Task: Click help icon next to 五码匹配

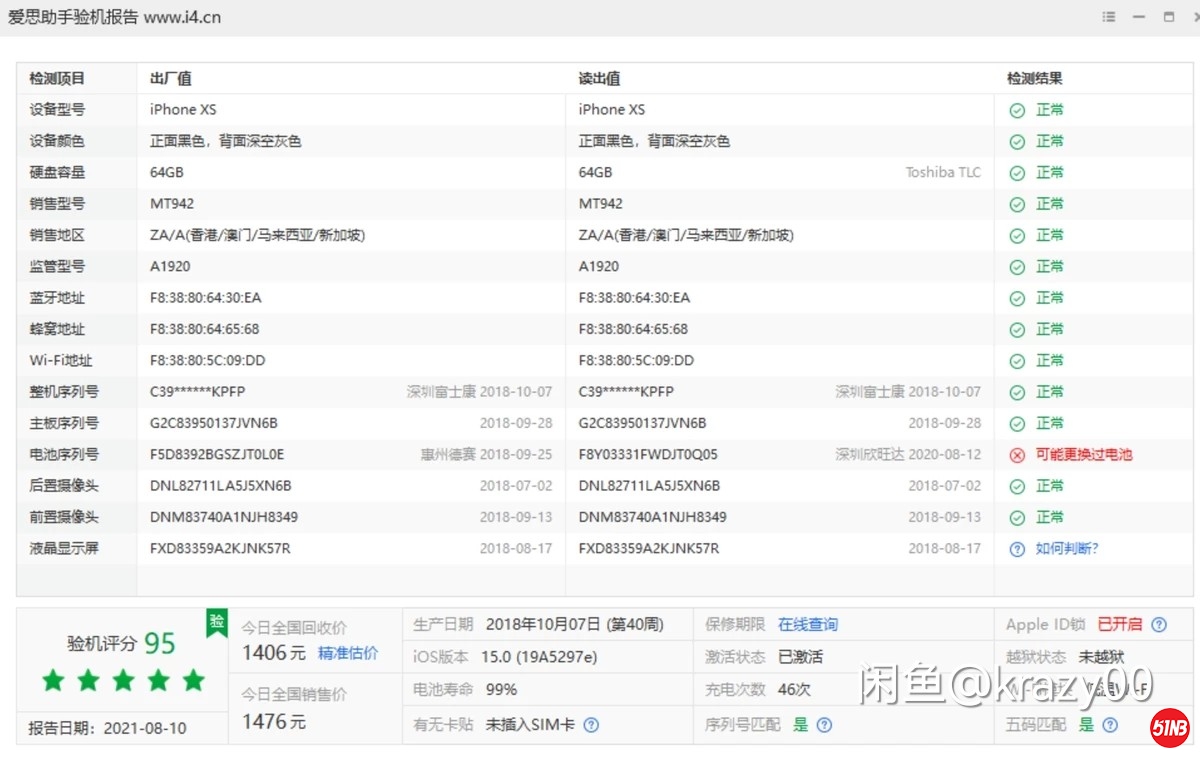Action: click(1109, 725)
